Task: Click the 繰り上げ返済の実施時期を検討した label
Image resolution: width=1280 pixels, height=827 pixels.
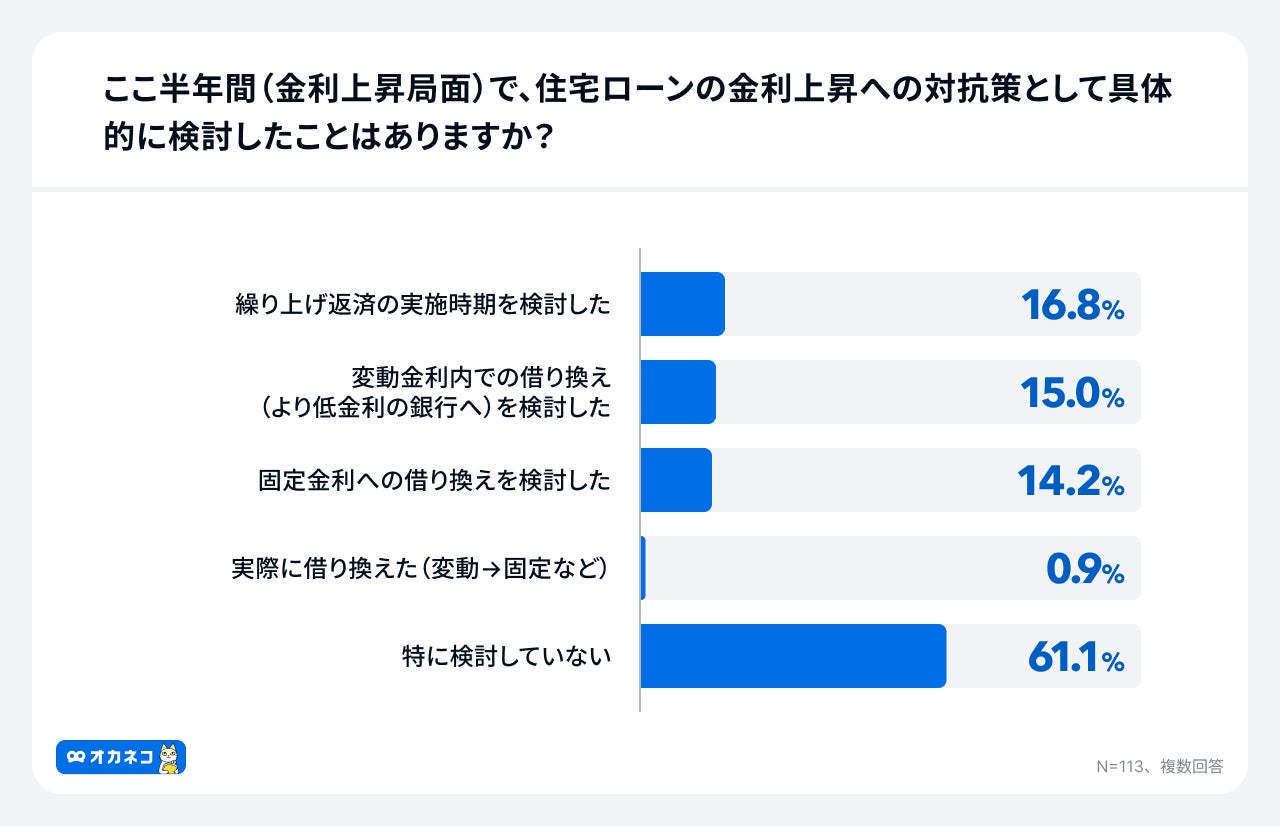Action: (423, 304)
